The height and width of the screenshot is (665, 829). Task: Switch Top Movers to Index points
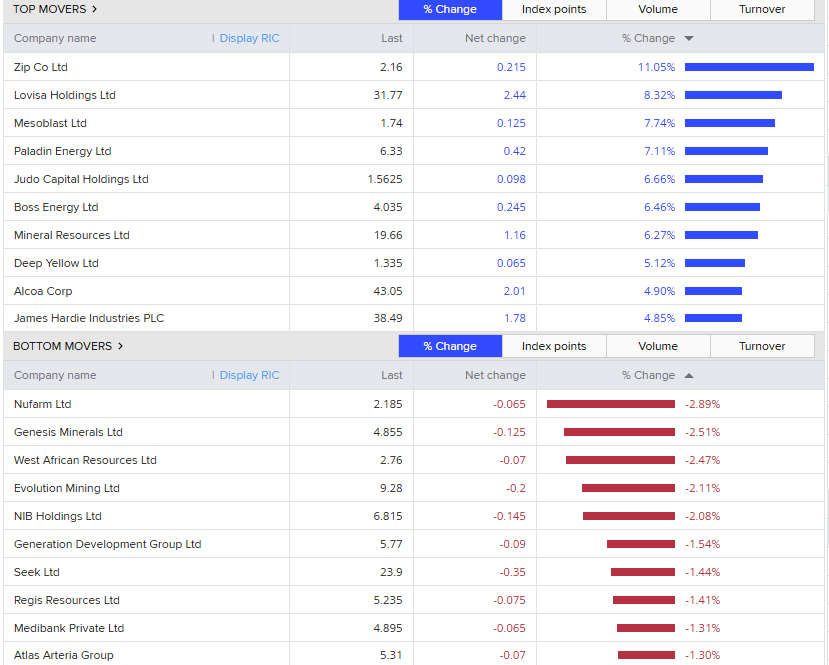(554, 10)
